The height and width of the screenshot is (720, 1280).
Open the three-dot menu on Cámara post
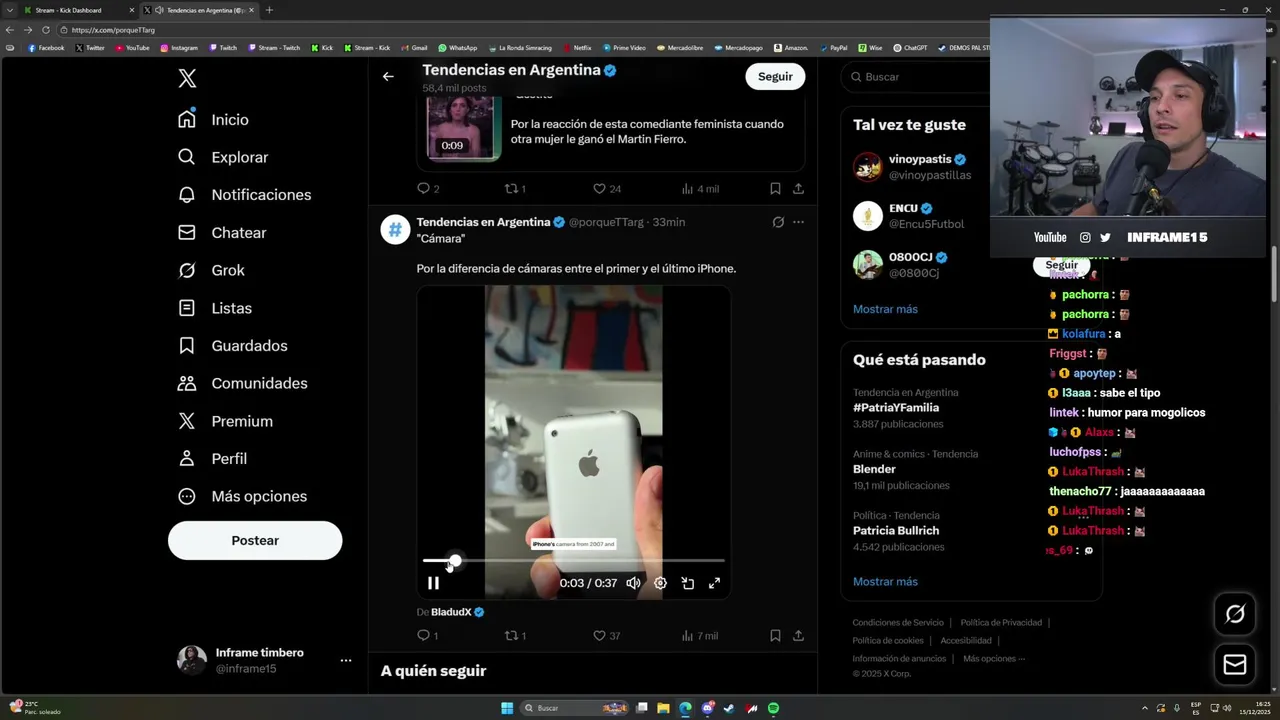[x=798, y=222]
